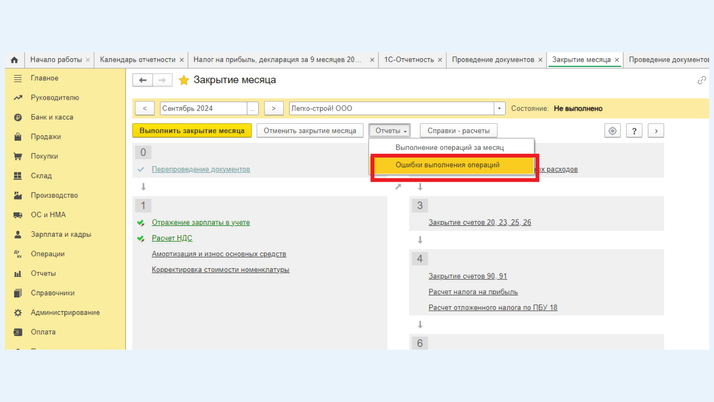The image size is (714, 402).
Task: Close the 1С-Отчетность tab
Action: pos(440,60)
